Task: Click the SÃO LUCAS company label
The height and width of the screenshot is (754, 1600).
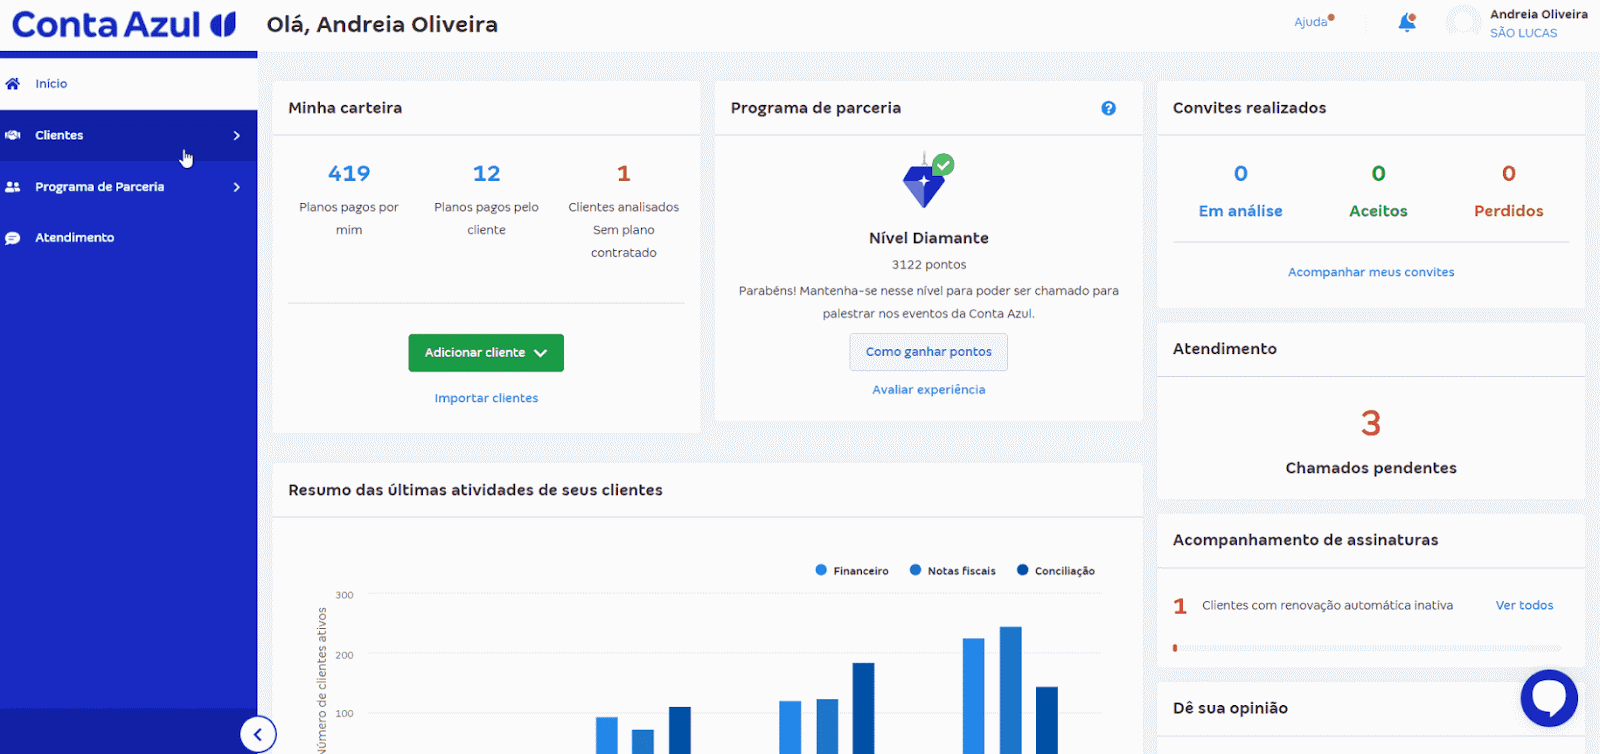Action: (1523, 33)
